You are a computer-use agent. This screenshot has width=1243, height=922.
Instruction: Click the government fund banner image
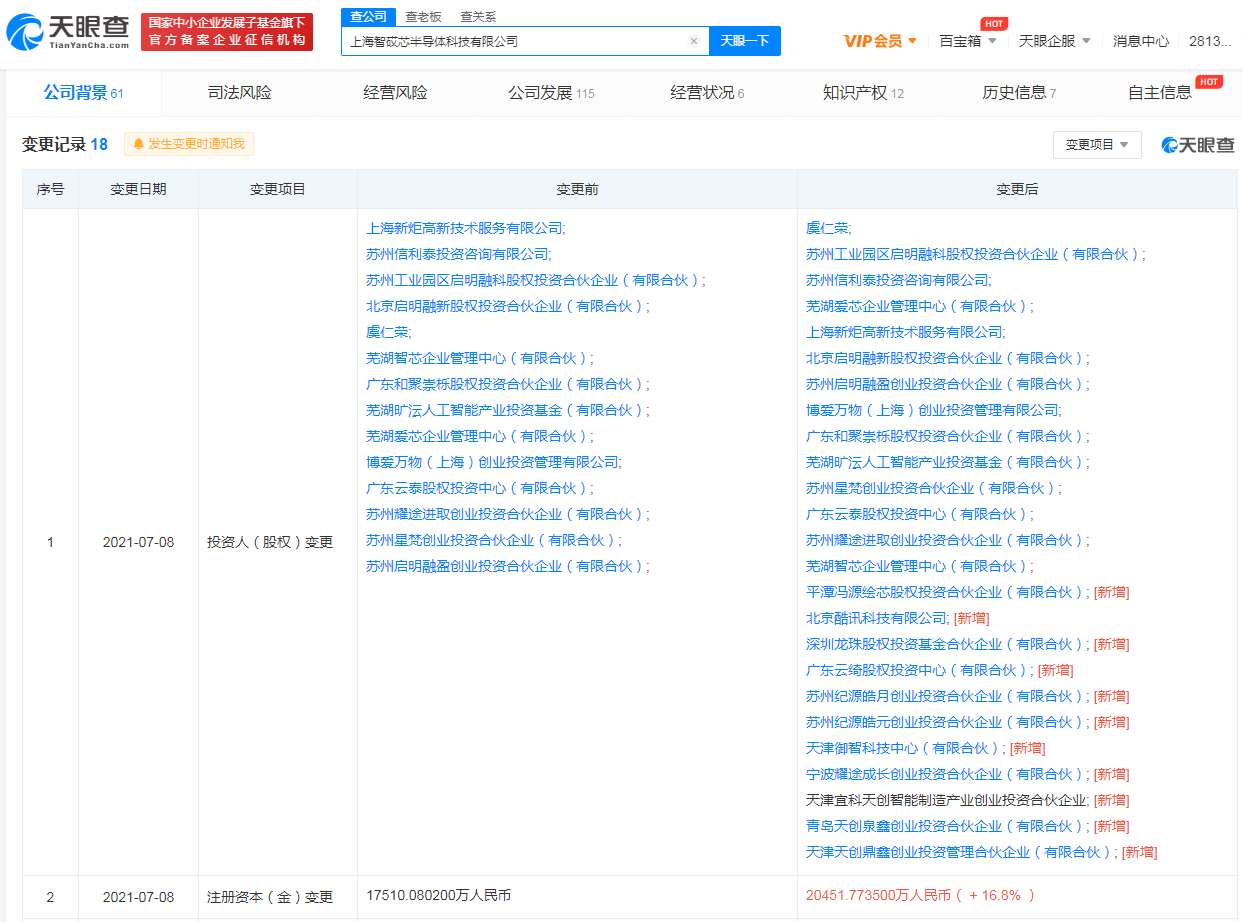click(227, 32)
